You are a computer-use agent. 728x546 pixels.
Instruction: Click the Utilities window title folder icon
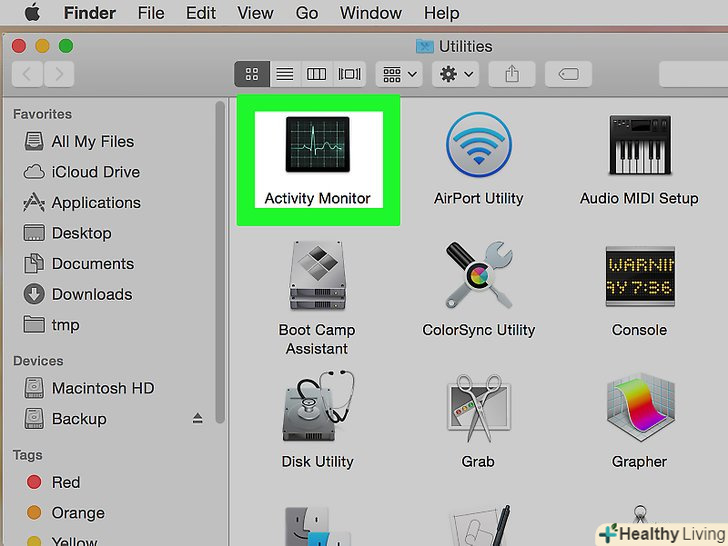tap(424, 46)
